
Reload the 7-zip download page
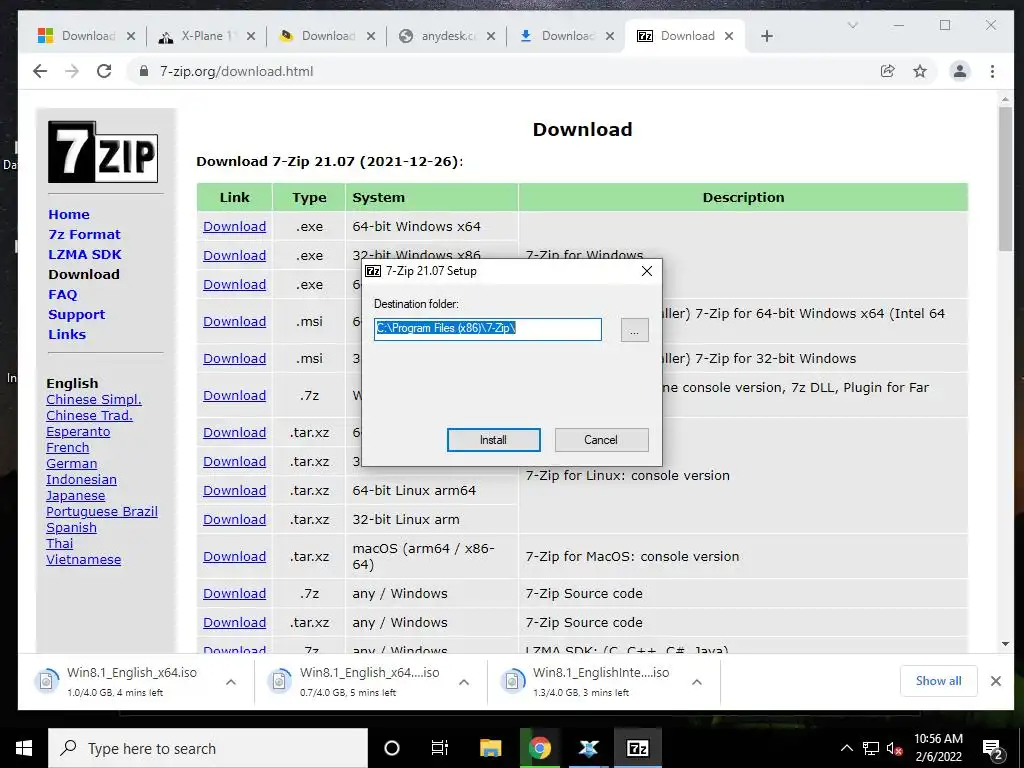[104, 71]
